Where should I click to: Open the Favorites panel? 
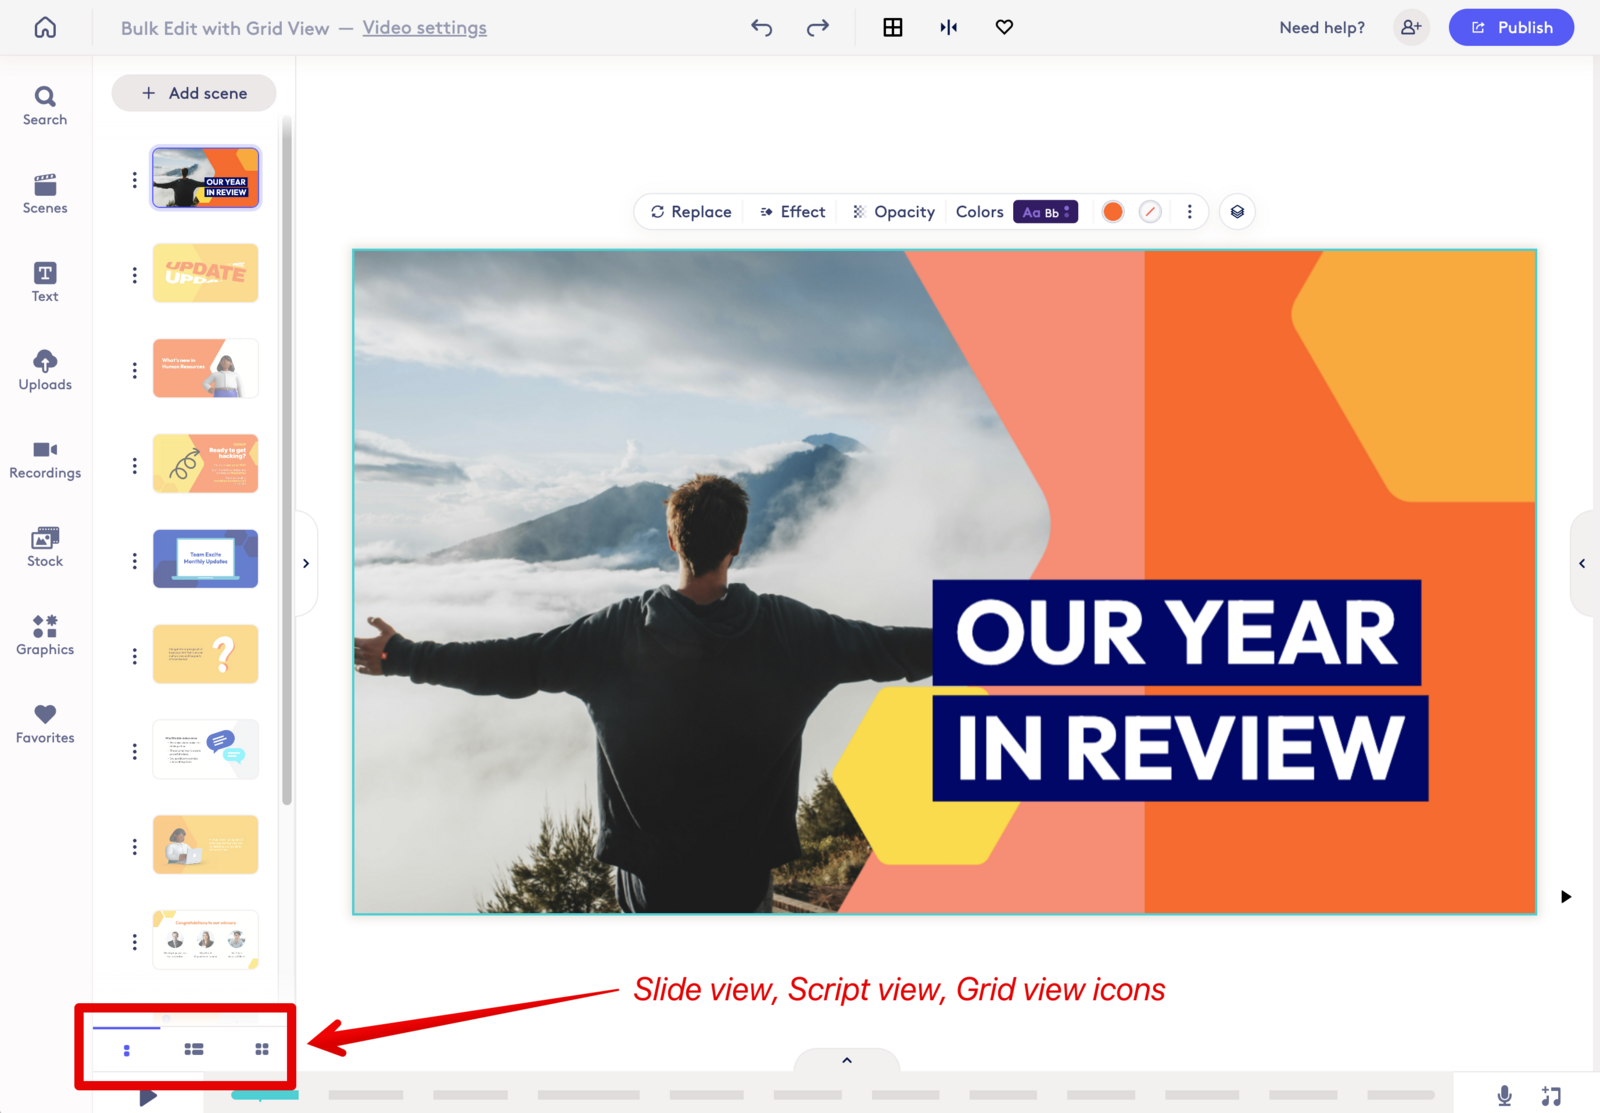tap(45, 723)
